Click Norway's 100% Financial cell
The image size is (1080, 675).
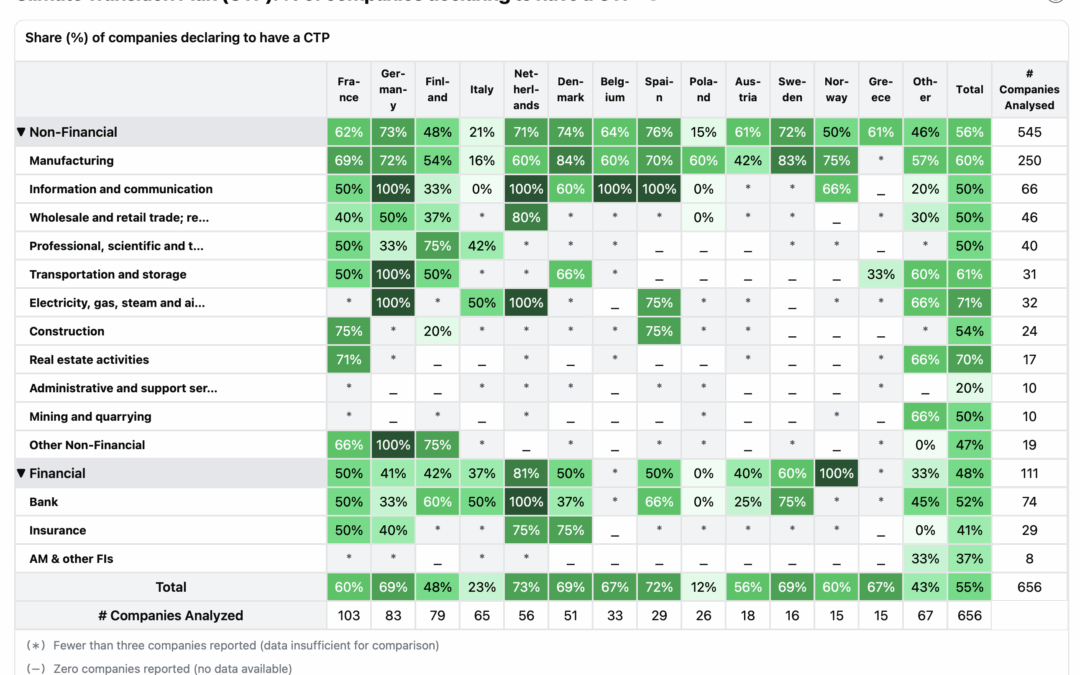(x=836, y=473)
